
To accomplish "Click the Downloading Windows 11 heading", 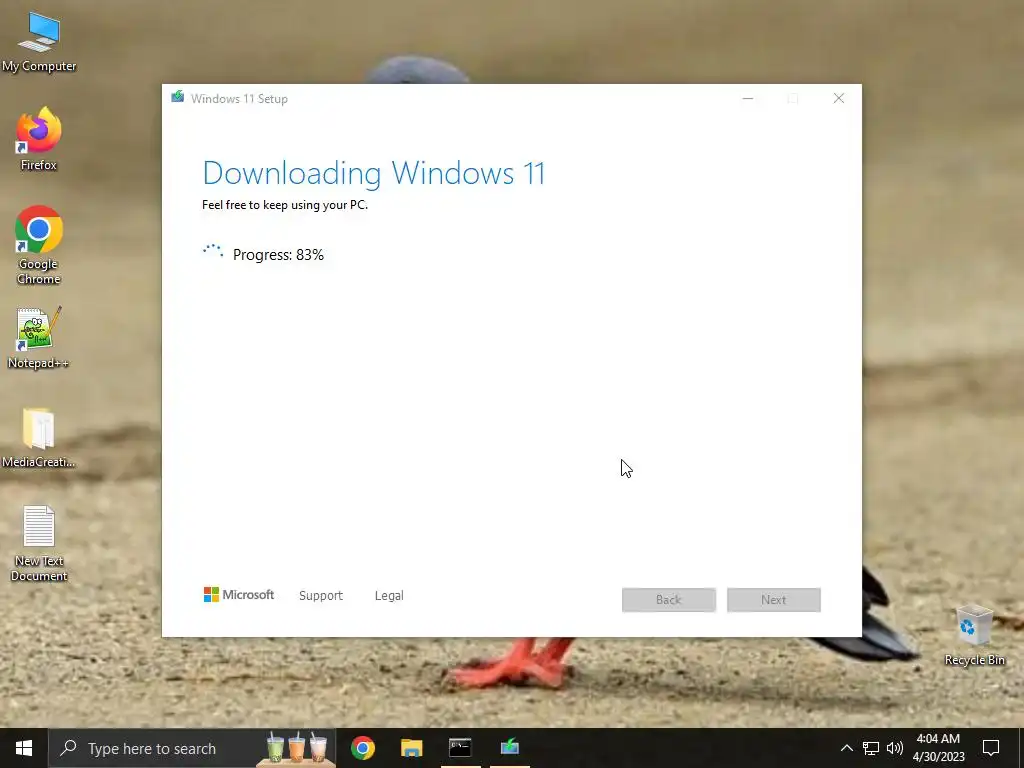I will [374, 173].
